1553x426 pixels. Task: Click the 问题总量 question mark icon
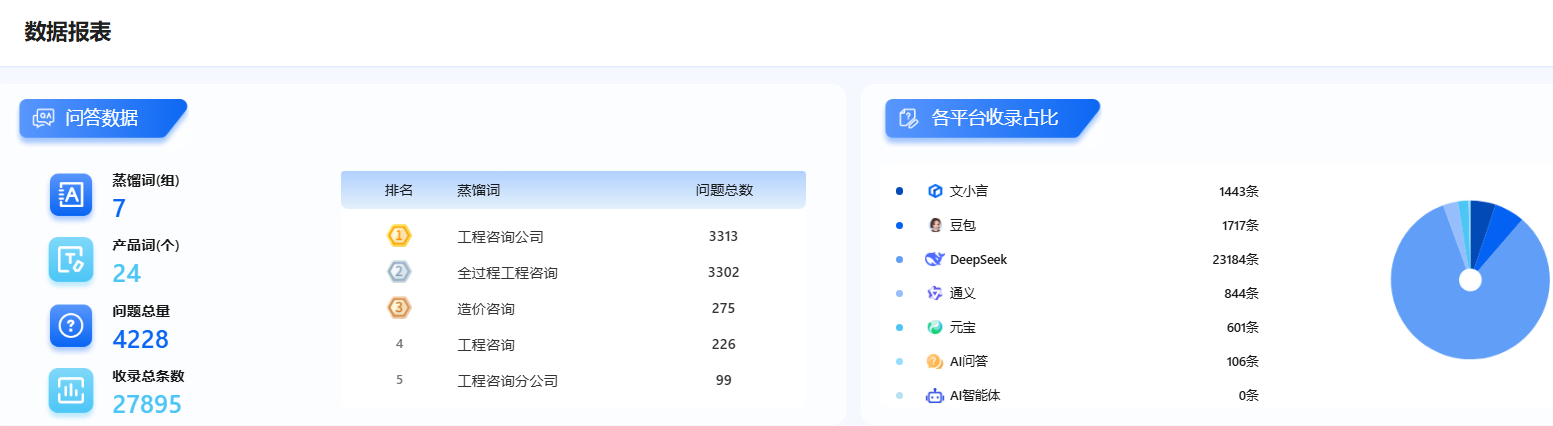point(71,325)
